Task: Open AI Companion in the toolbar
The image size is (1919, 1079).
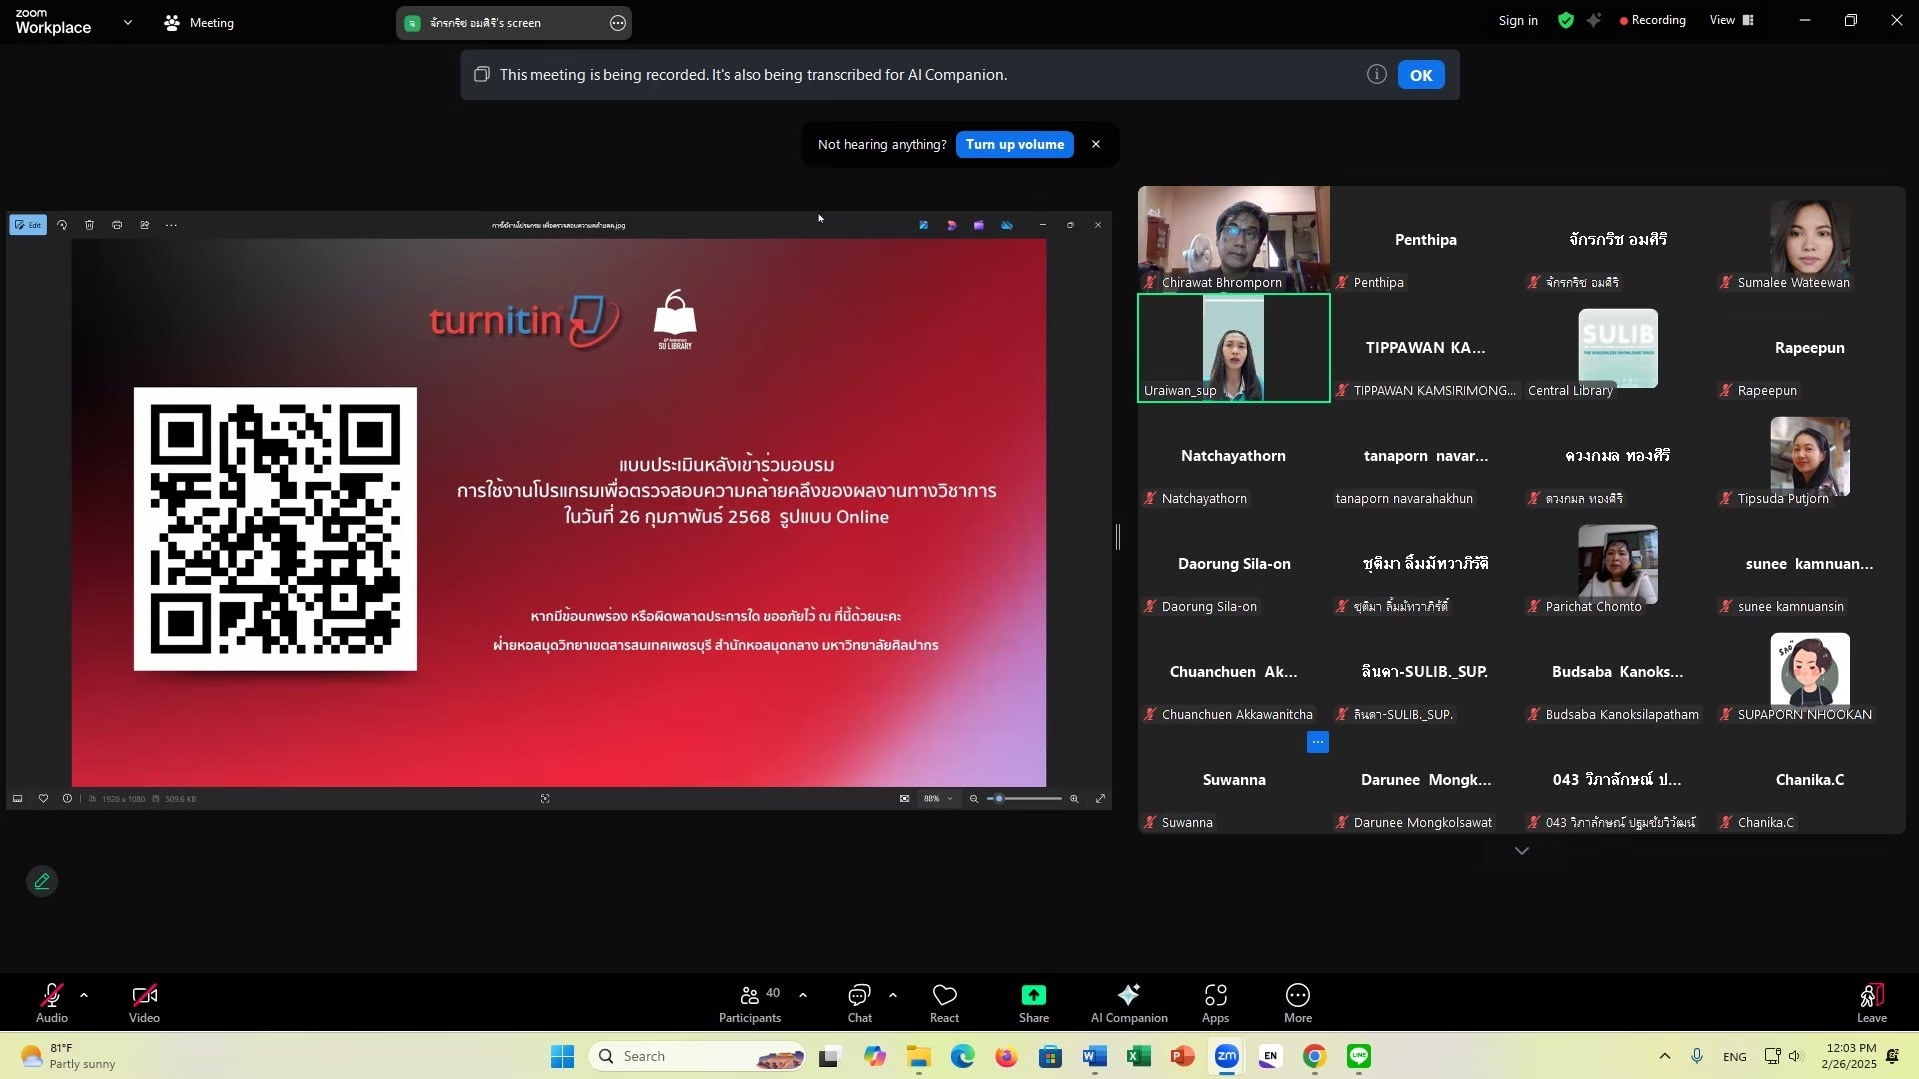Action: [x=1129, y=1003]
